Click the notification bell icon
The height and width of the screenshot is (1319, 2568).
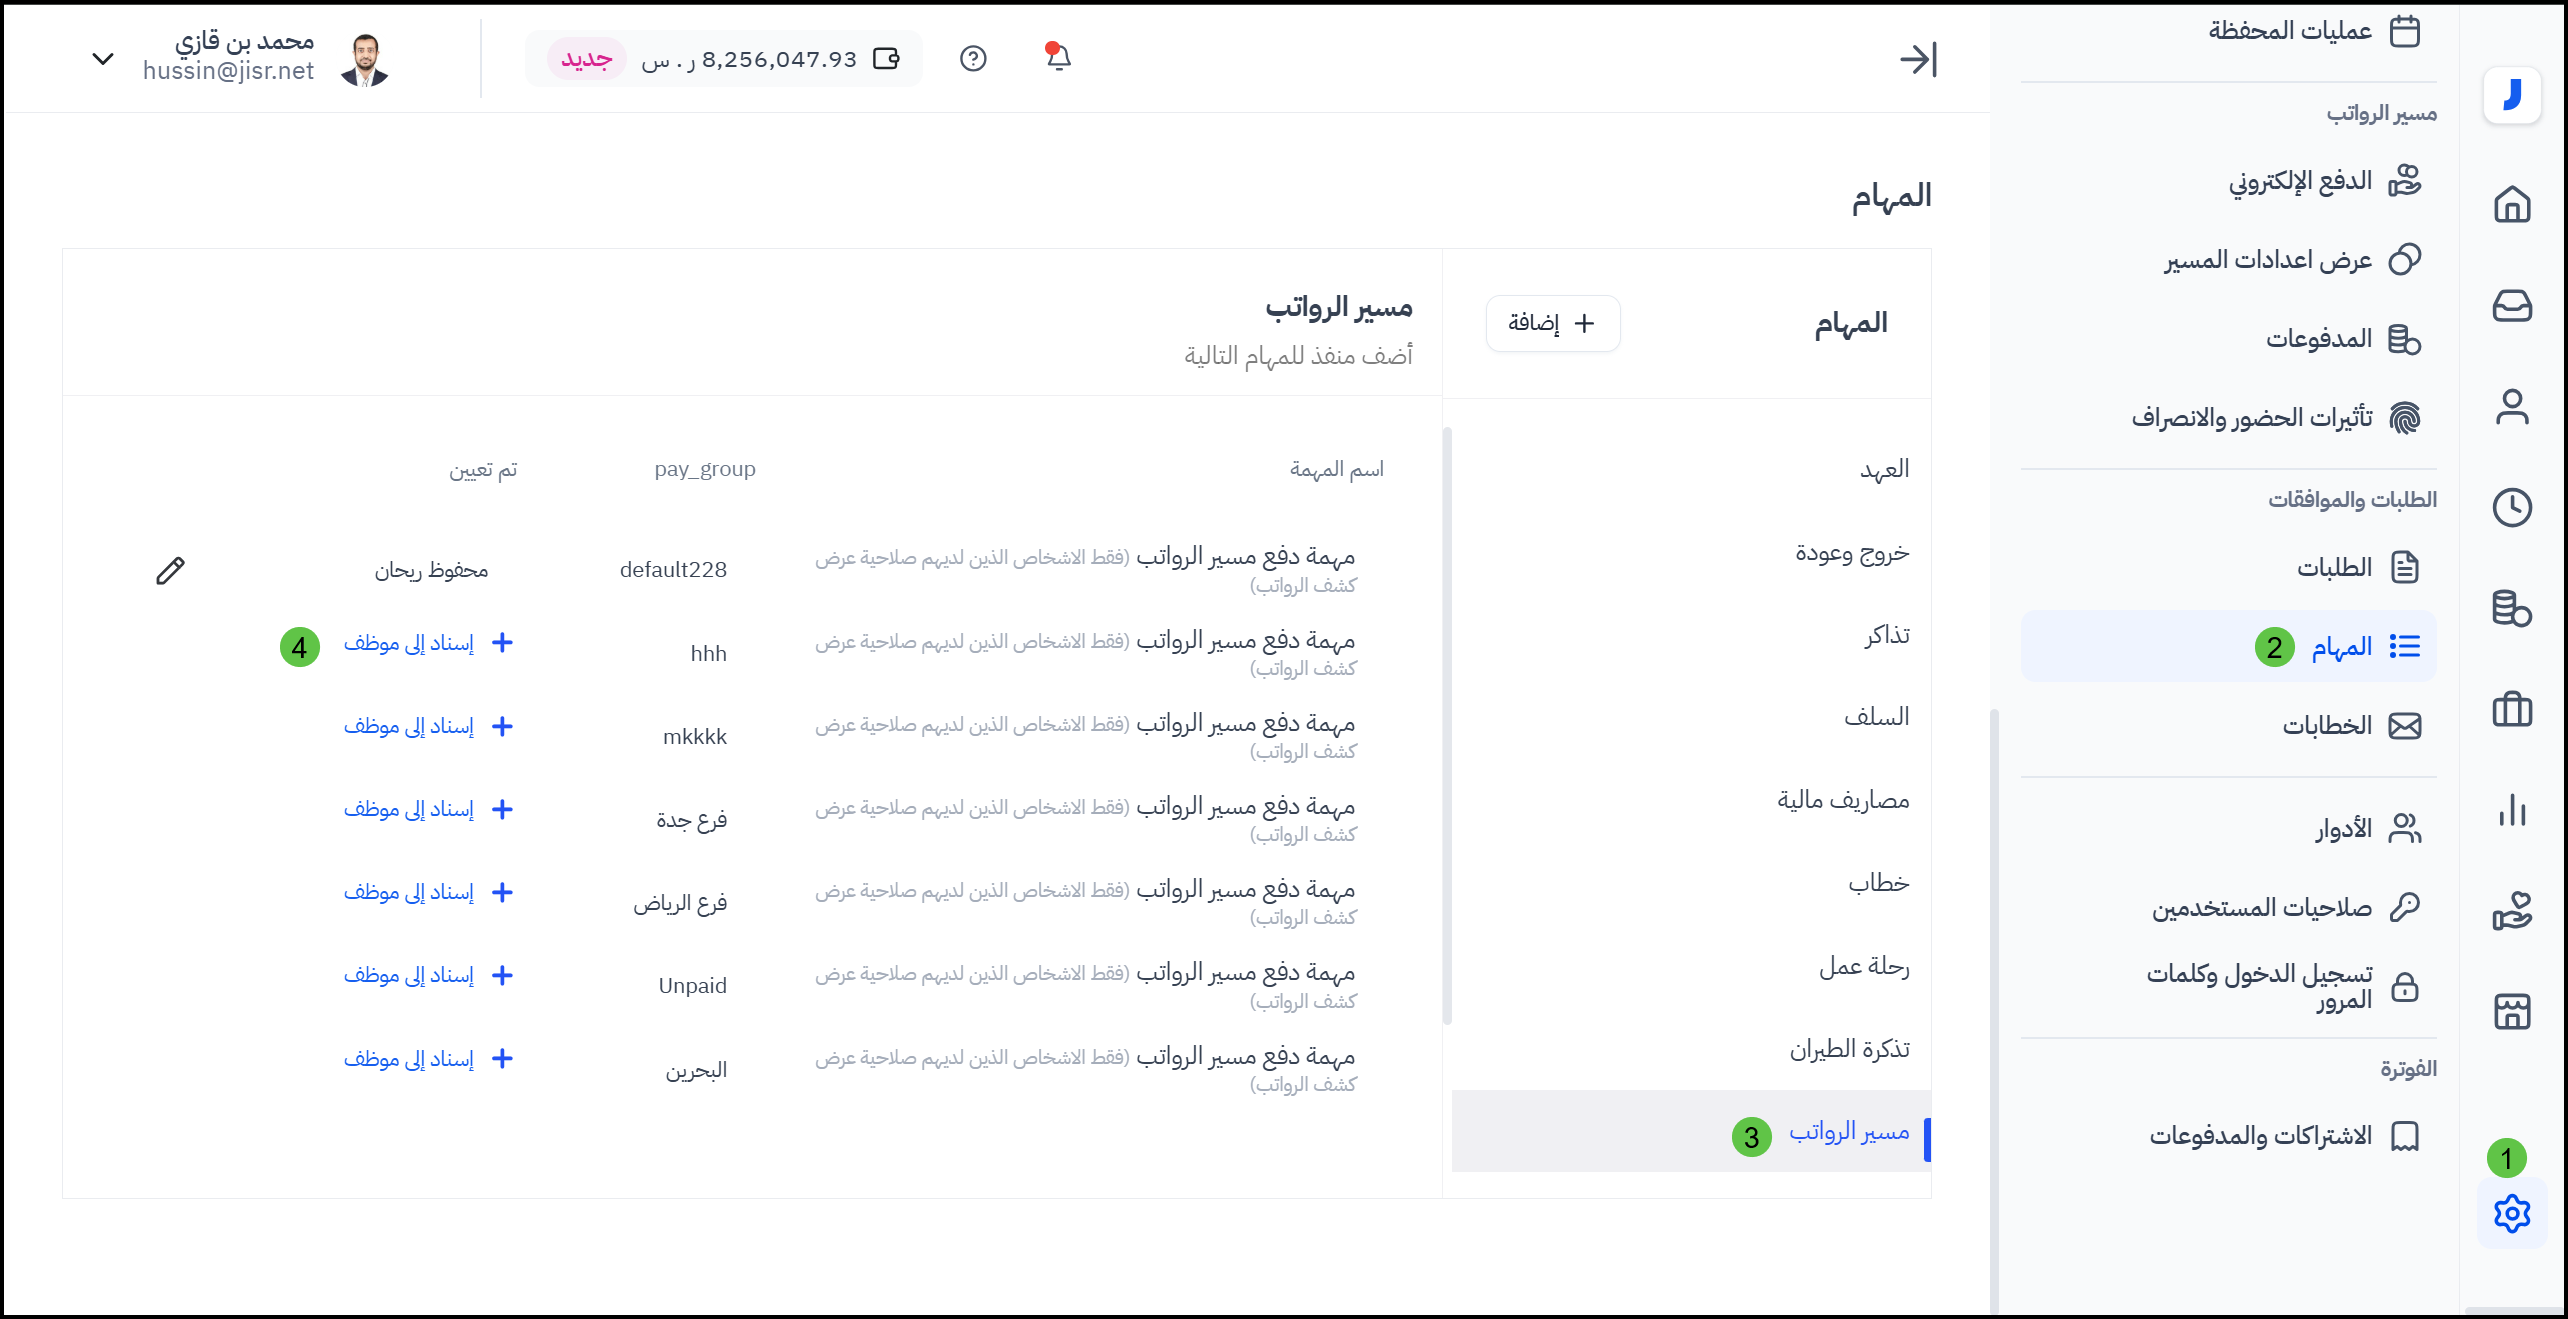(x=1058, y=58)
